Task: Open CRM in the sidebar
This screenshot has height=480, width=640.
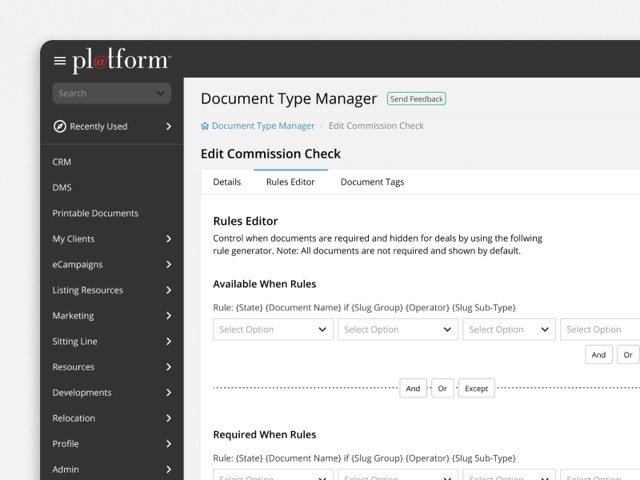Action: tap(62, 162)
